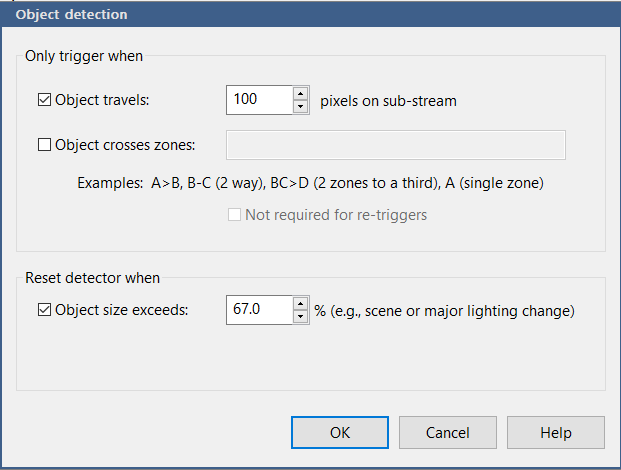
Task: Decrease Object travels pixels with down arrow
Action: pyautogui.click(x=300, y=107)
